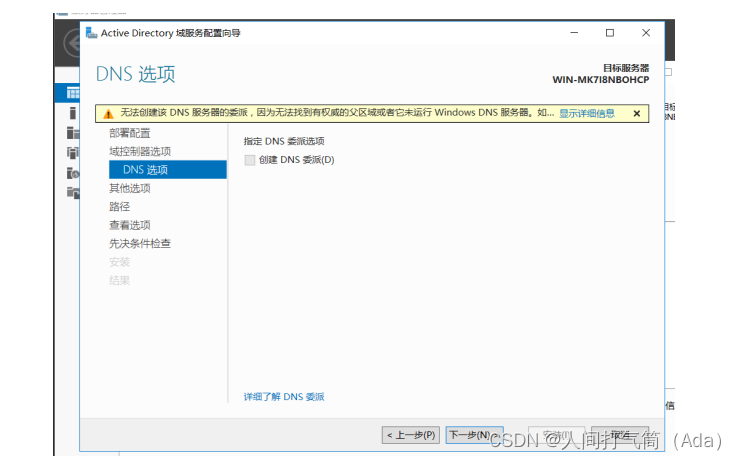Click the large DNS 选项 page heading
This screenshot has height=460, width=737.
click(x=135, y=74)
